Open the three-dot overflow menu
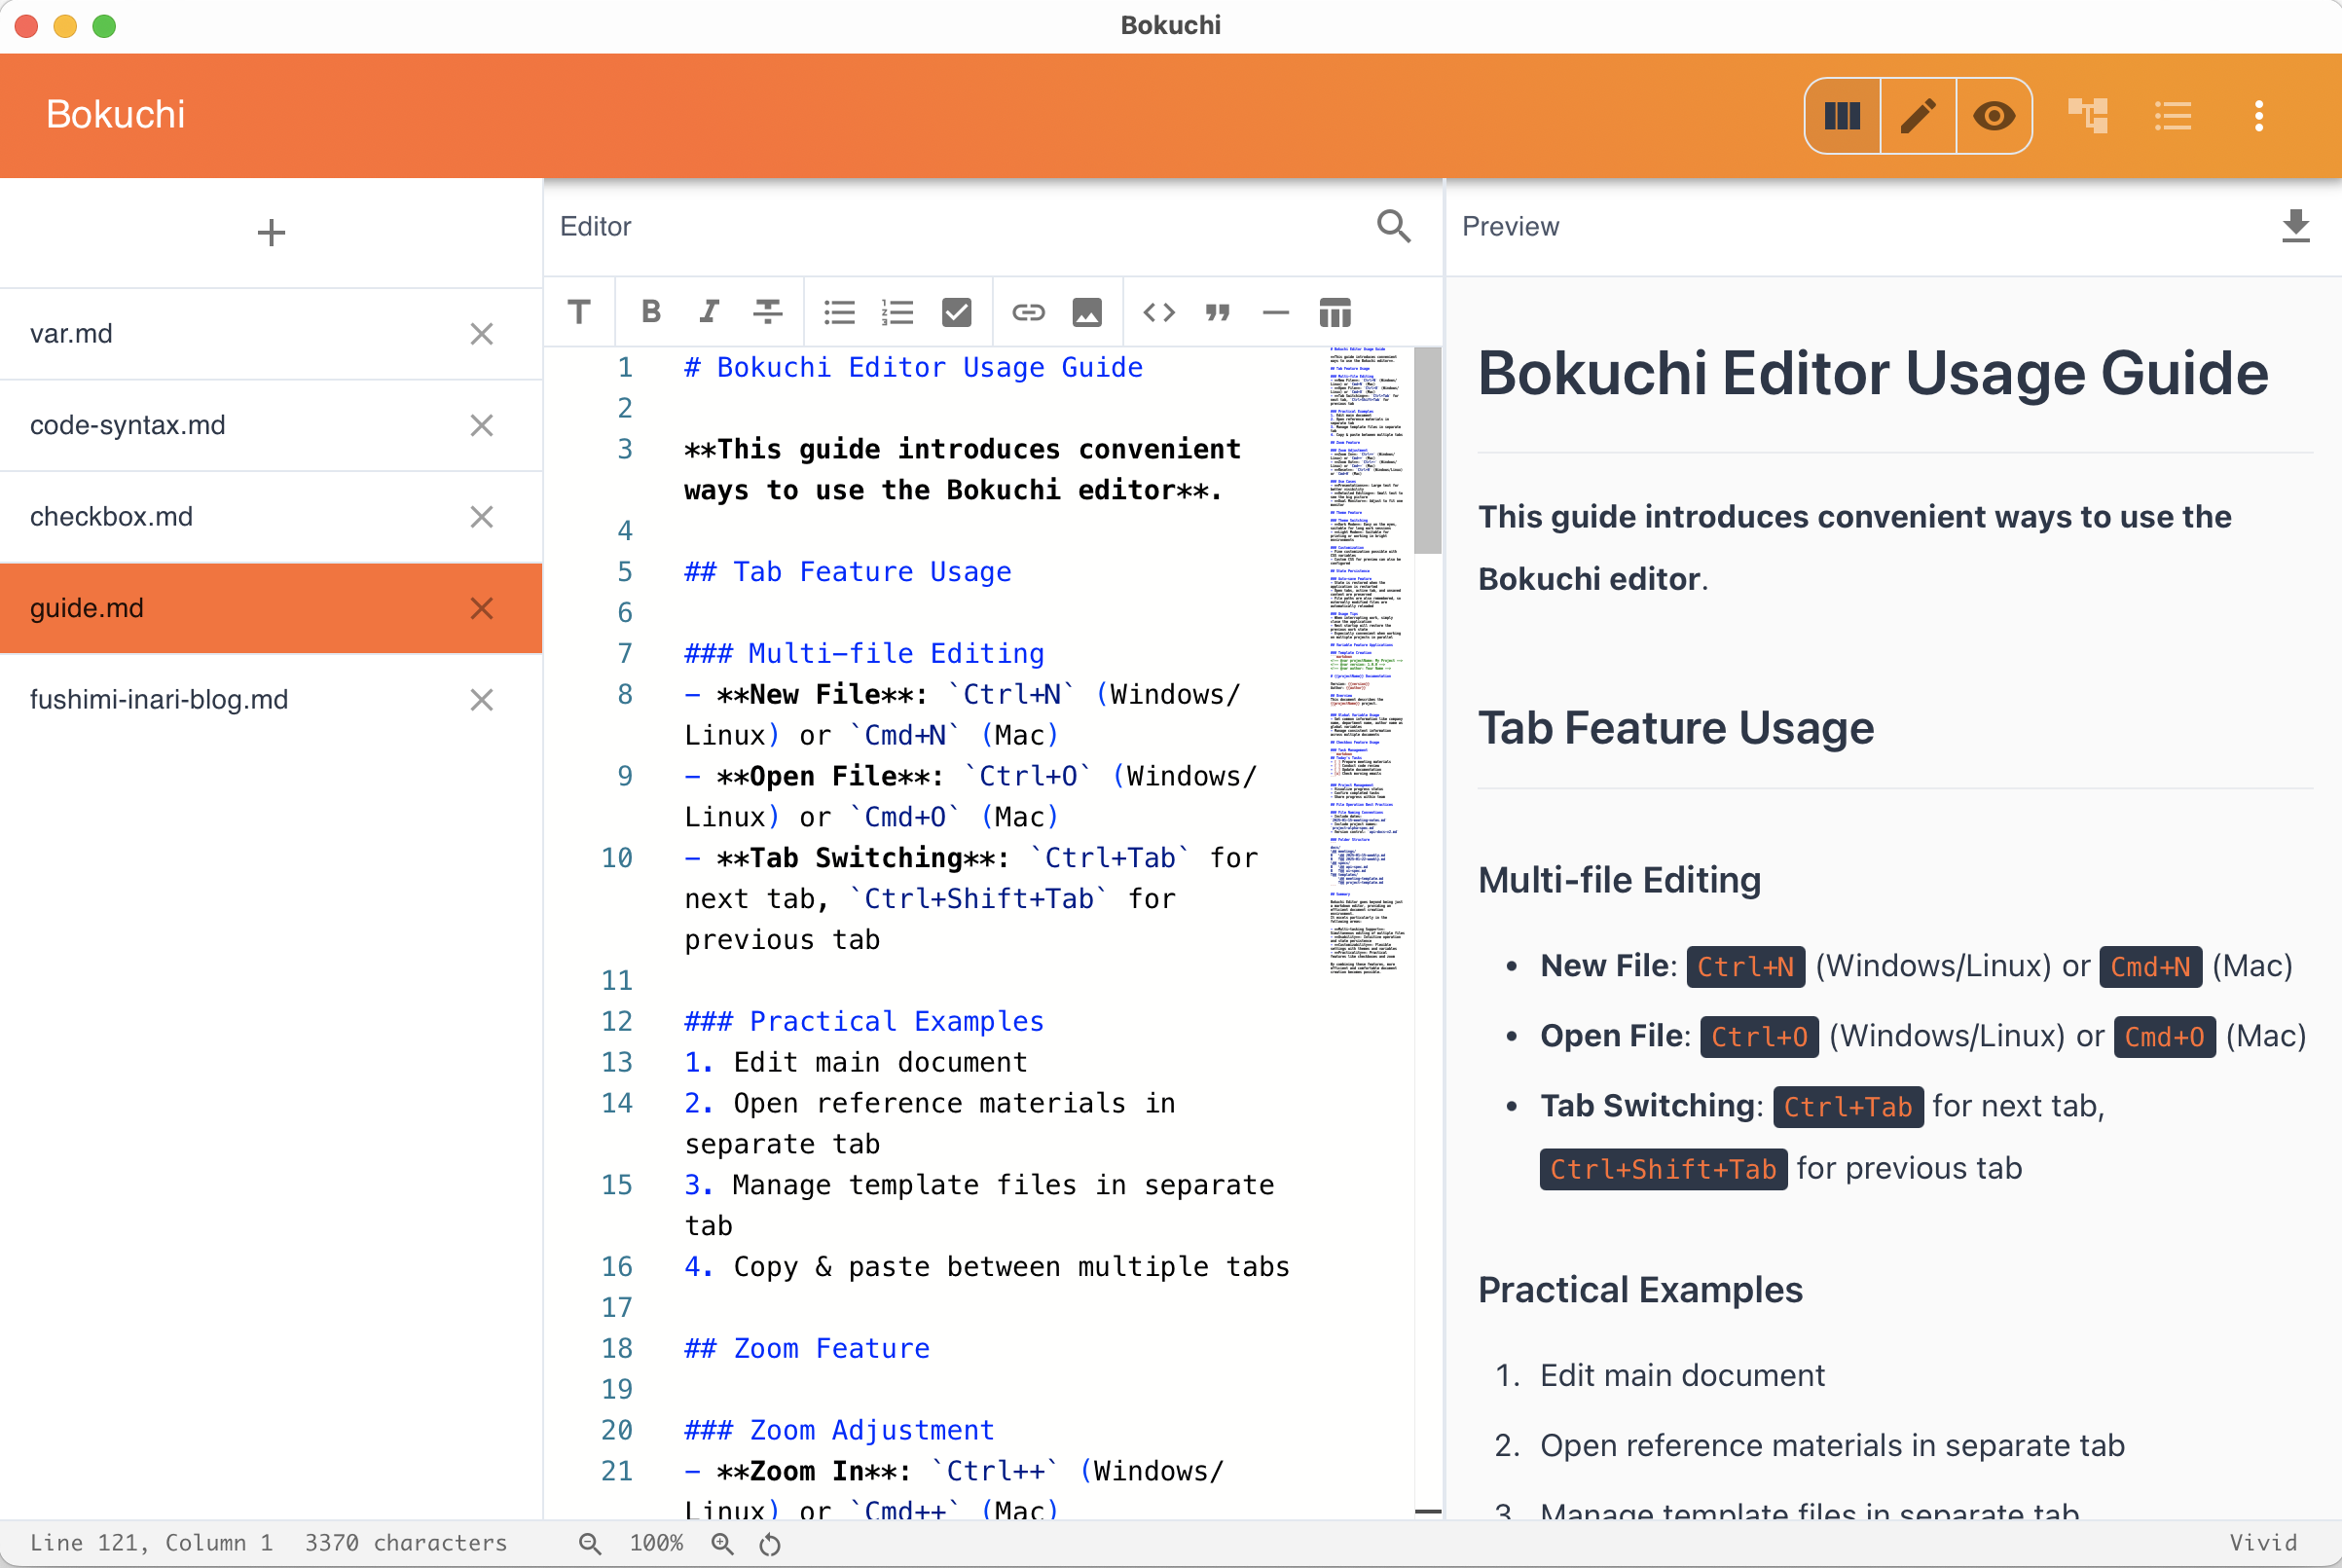 [2259, 115]
